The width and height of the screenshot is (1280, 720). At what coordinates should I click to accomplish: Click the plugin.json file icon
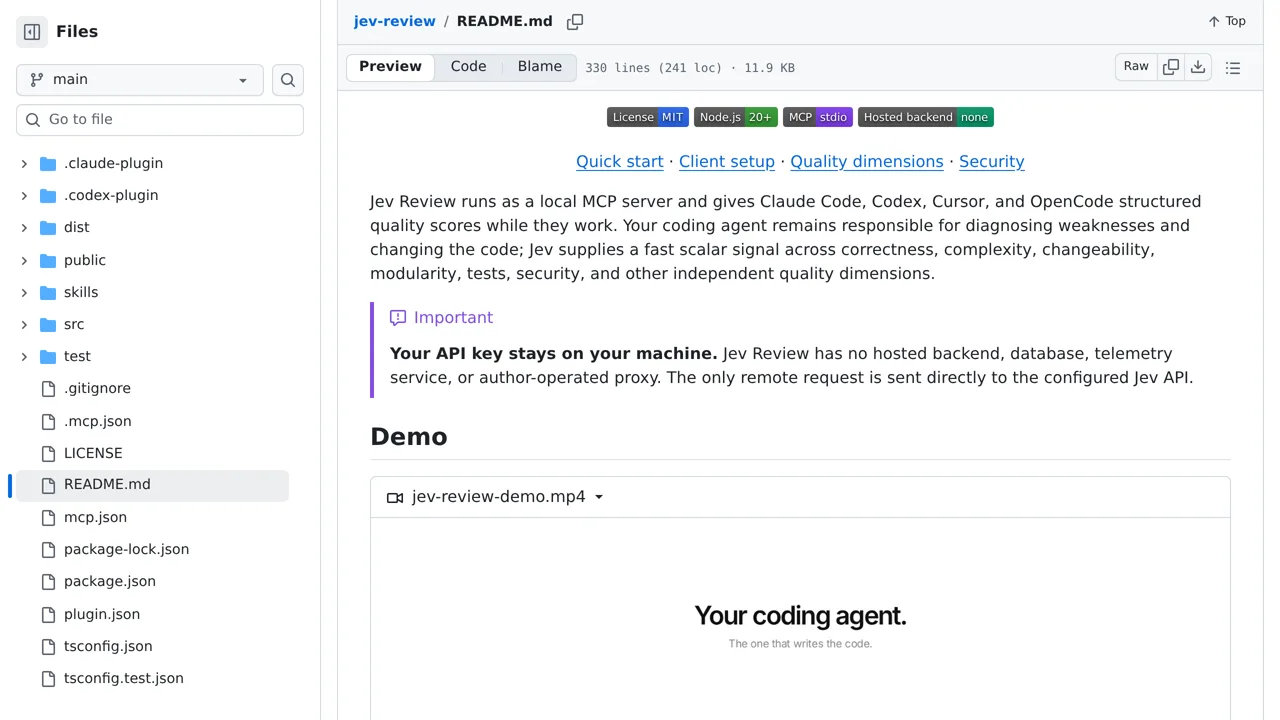48,614
